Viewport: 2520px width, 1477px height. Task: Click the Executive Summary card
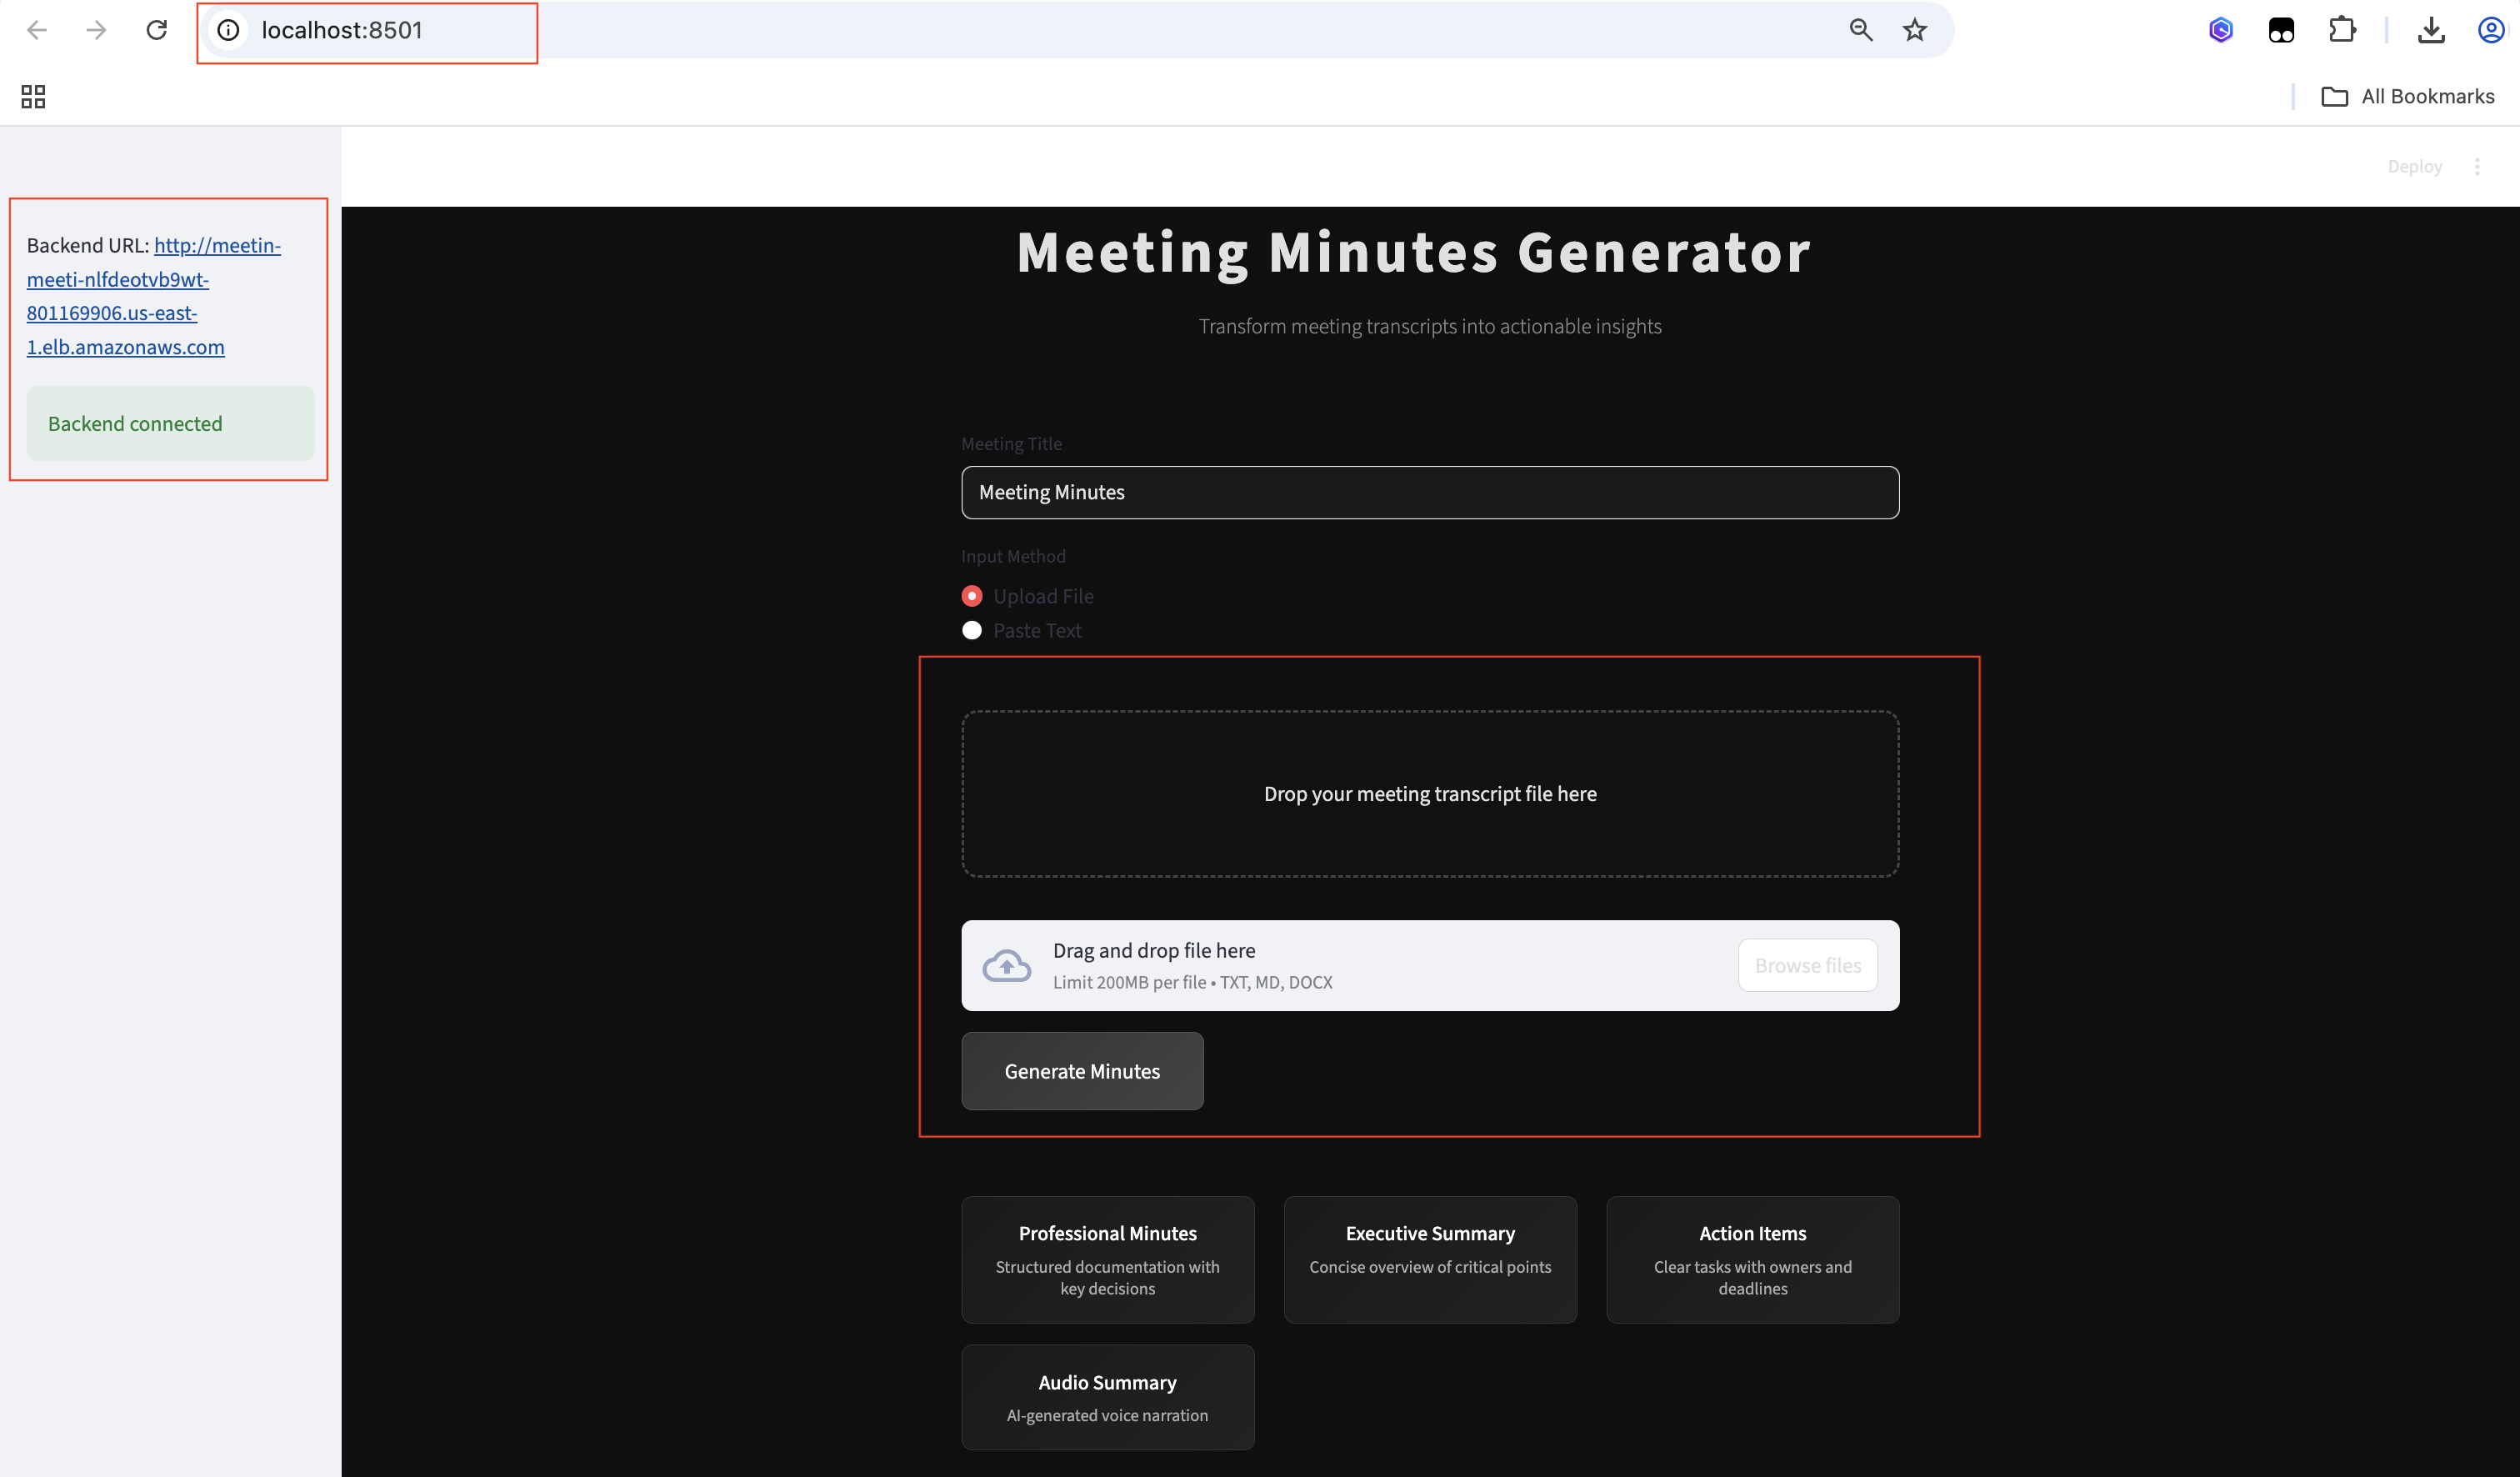[x=1430, y=1259]
